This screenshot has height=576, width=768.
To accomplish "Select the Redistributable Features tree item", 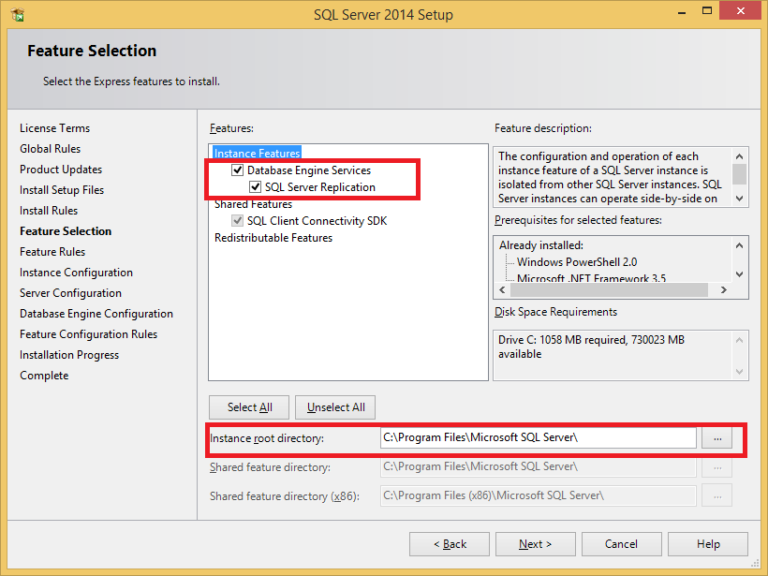I will tap(273, 238).
